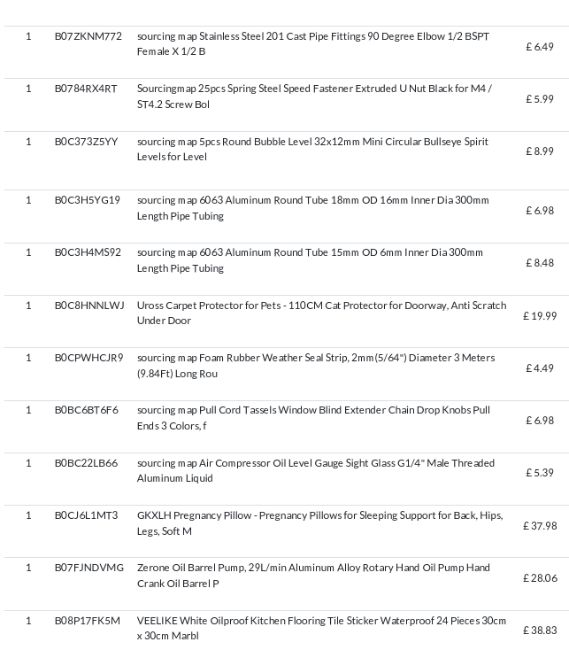Click ASIN code B0CPWHCJR9
Image resolution: width=569 pixels, height=650 pixels.
(89, 358)
